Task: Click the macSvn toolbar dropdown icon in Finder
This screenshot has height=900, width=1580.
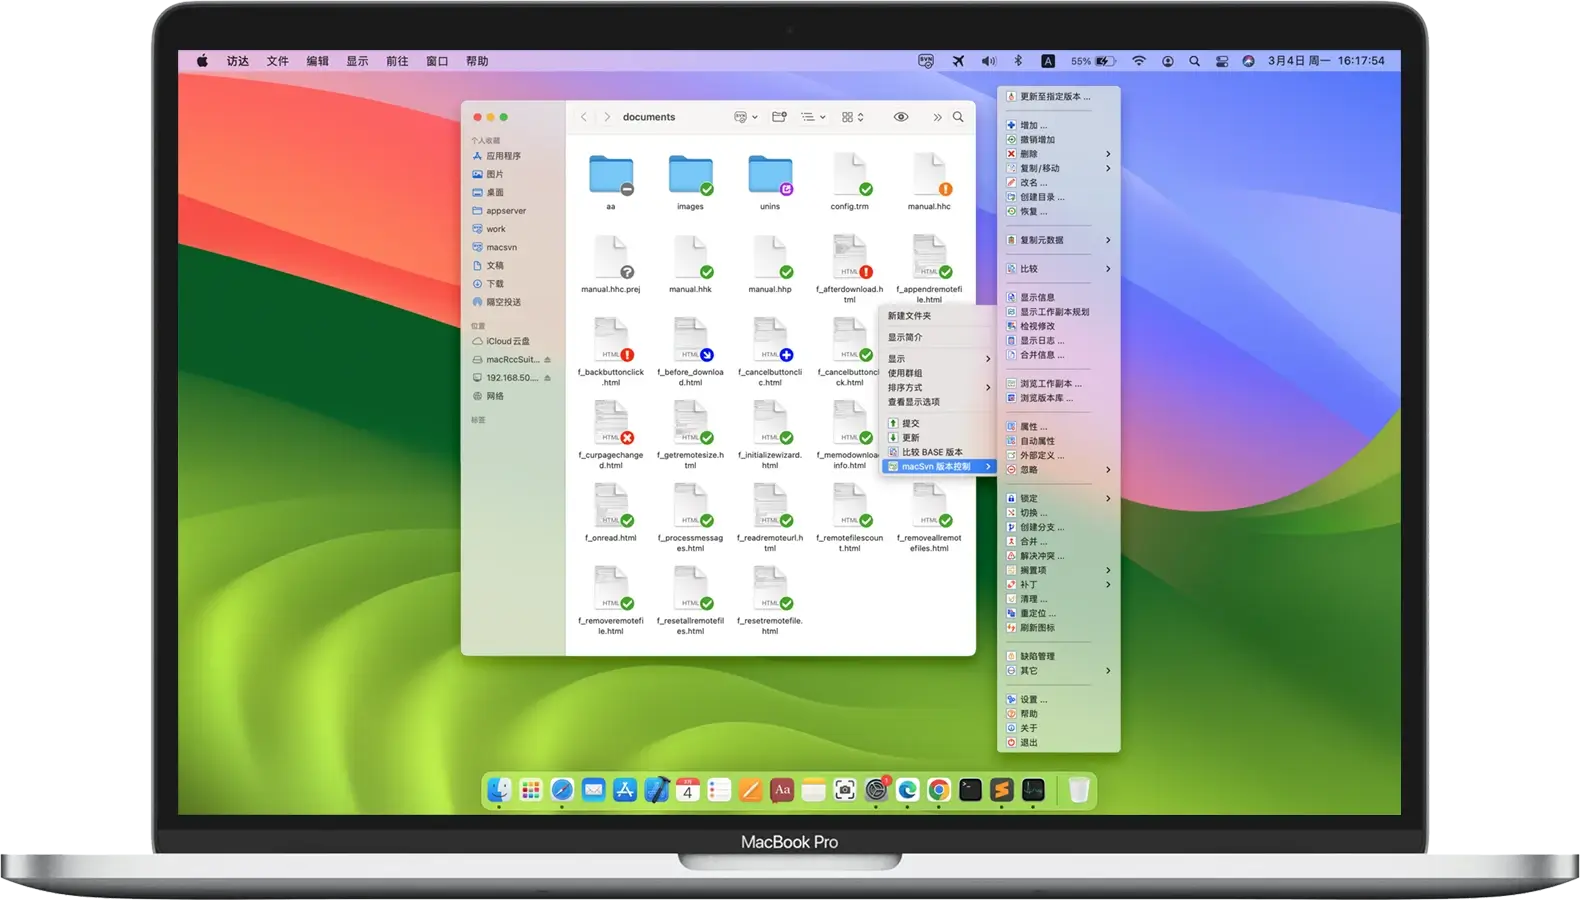Action: (x=745, y=117)
